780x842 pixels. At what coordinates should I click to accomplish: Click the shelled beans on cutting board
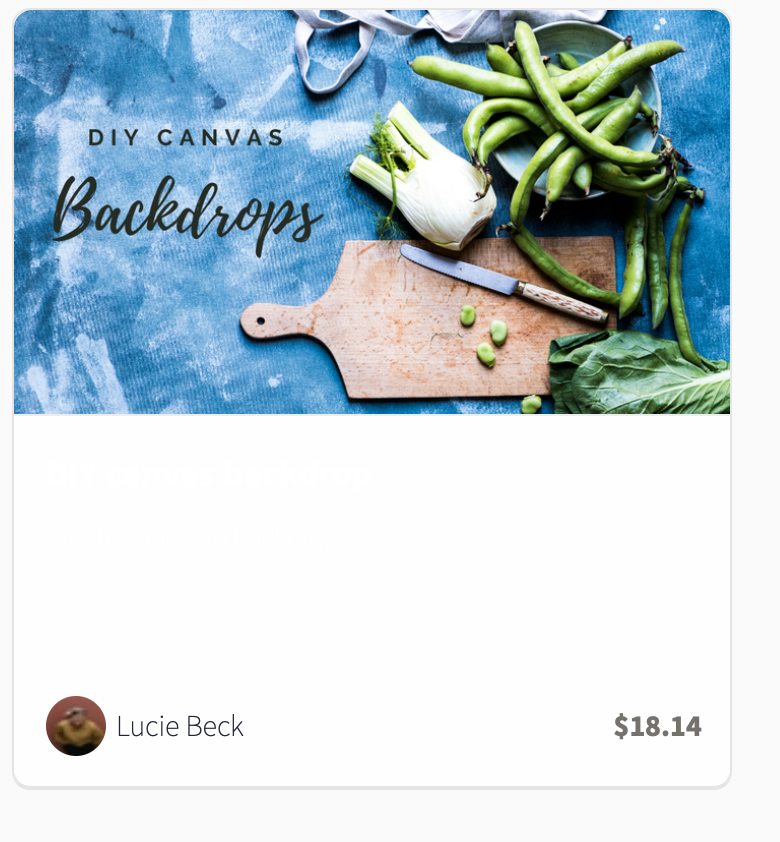coord(486,336)
